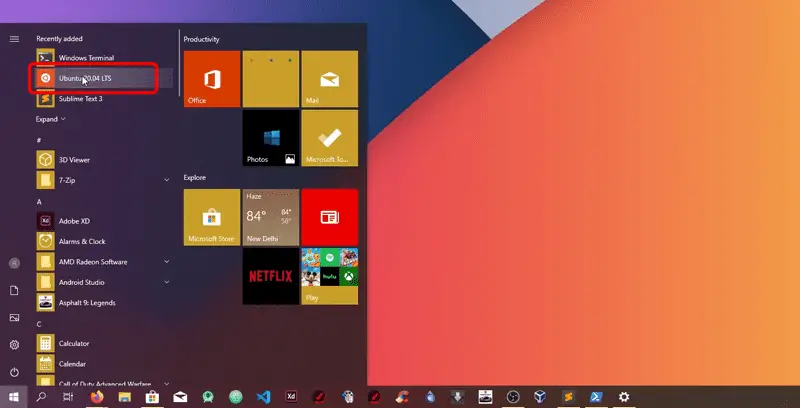800x408 pixels.
Task: Open the New Delhi weather tile
Action: [x=270, y=217]
